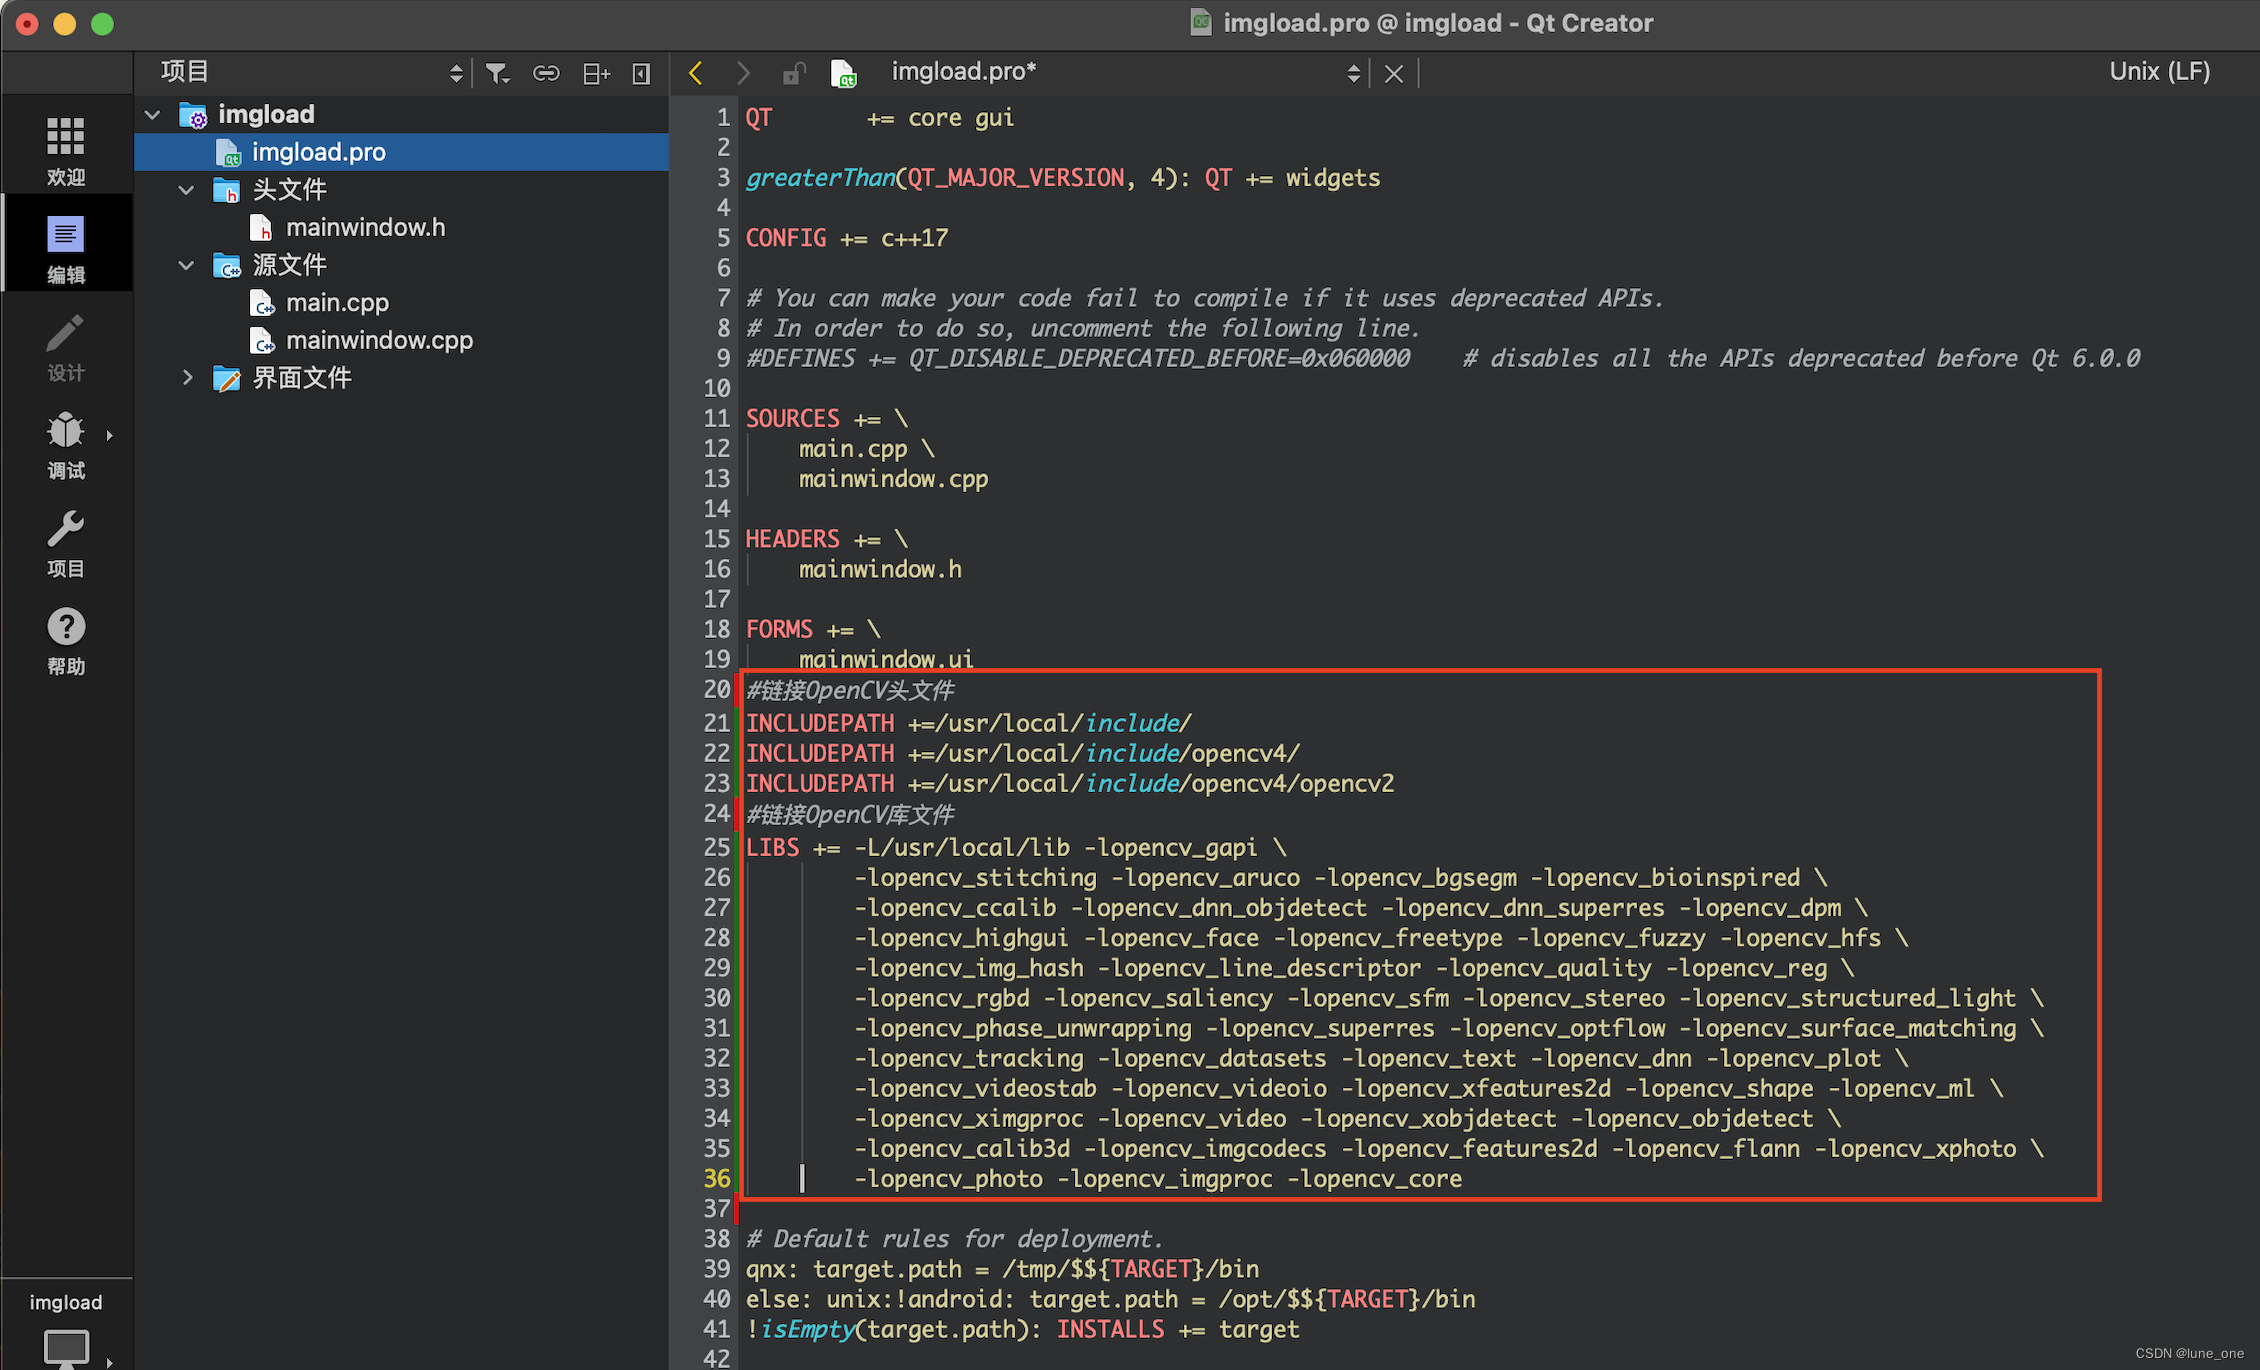The height and width of the screenshot is (1370, 2260).
Task: Click the Qt document icon beside imgload.pro*
Action: pyautogui.click(x=843, y=72)
